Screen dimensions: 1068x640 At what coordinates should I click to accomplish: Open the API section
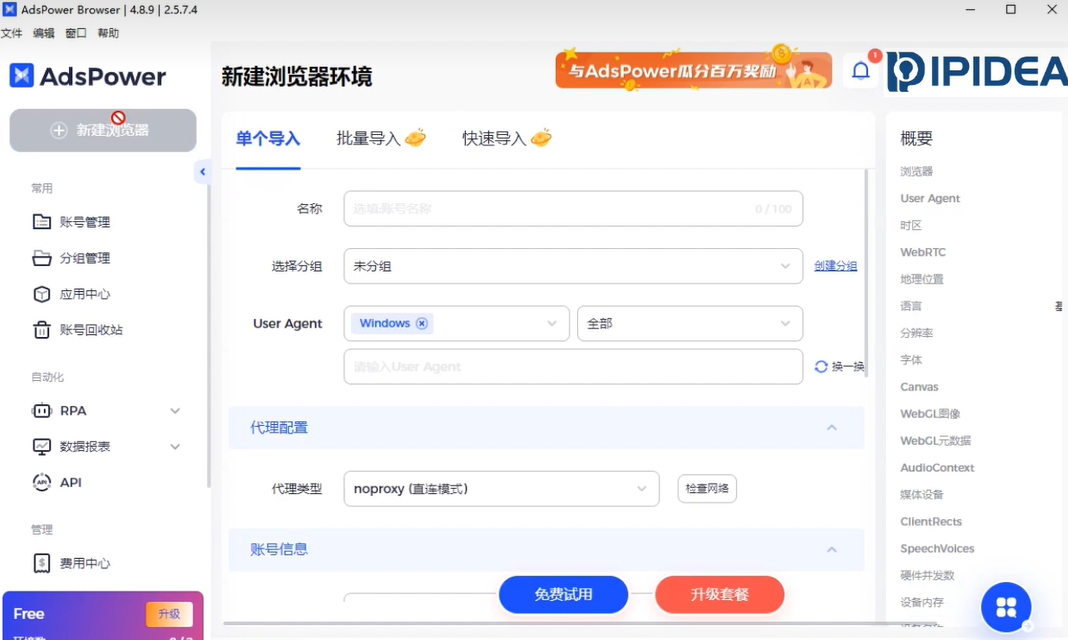click(57, 482)
